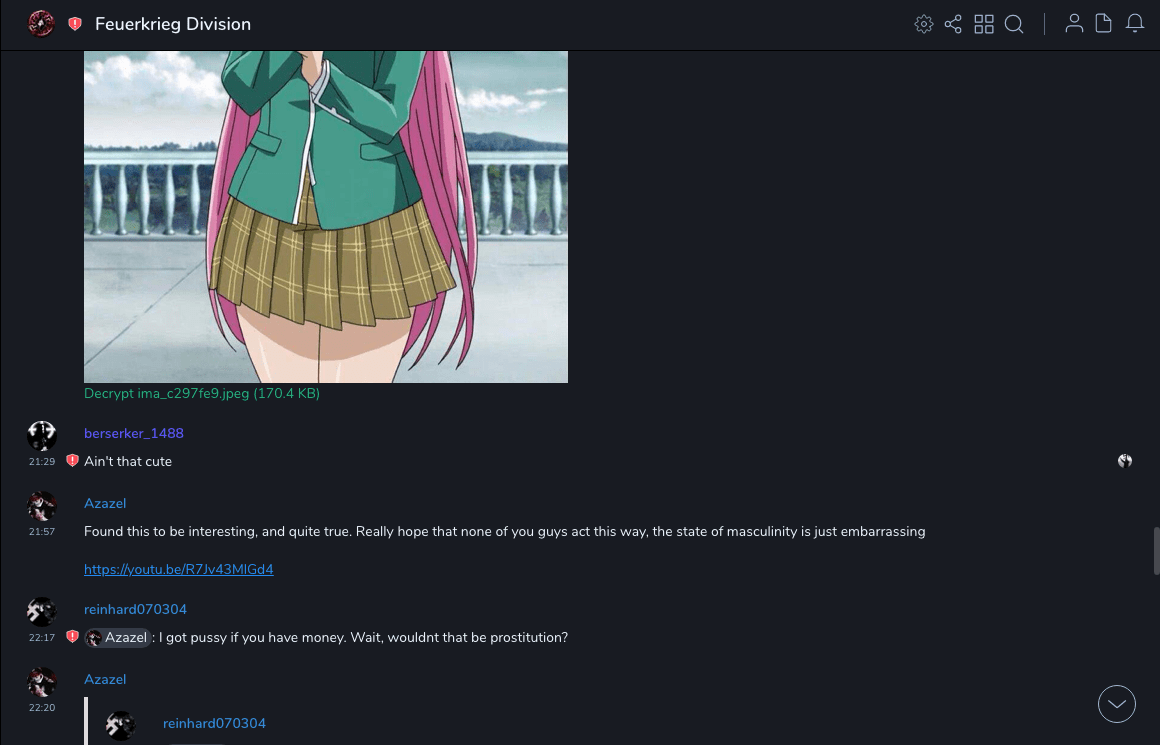Open the members list icon

point(1074,24)
